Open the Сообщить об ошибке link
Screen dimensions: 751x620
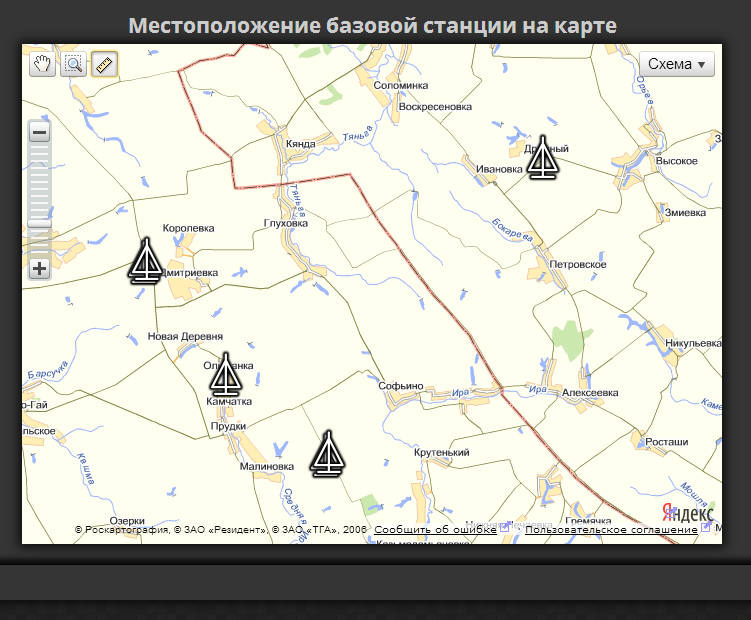(435, 529)
